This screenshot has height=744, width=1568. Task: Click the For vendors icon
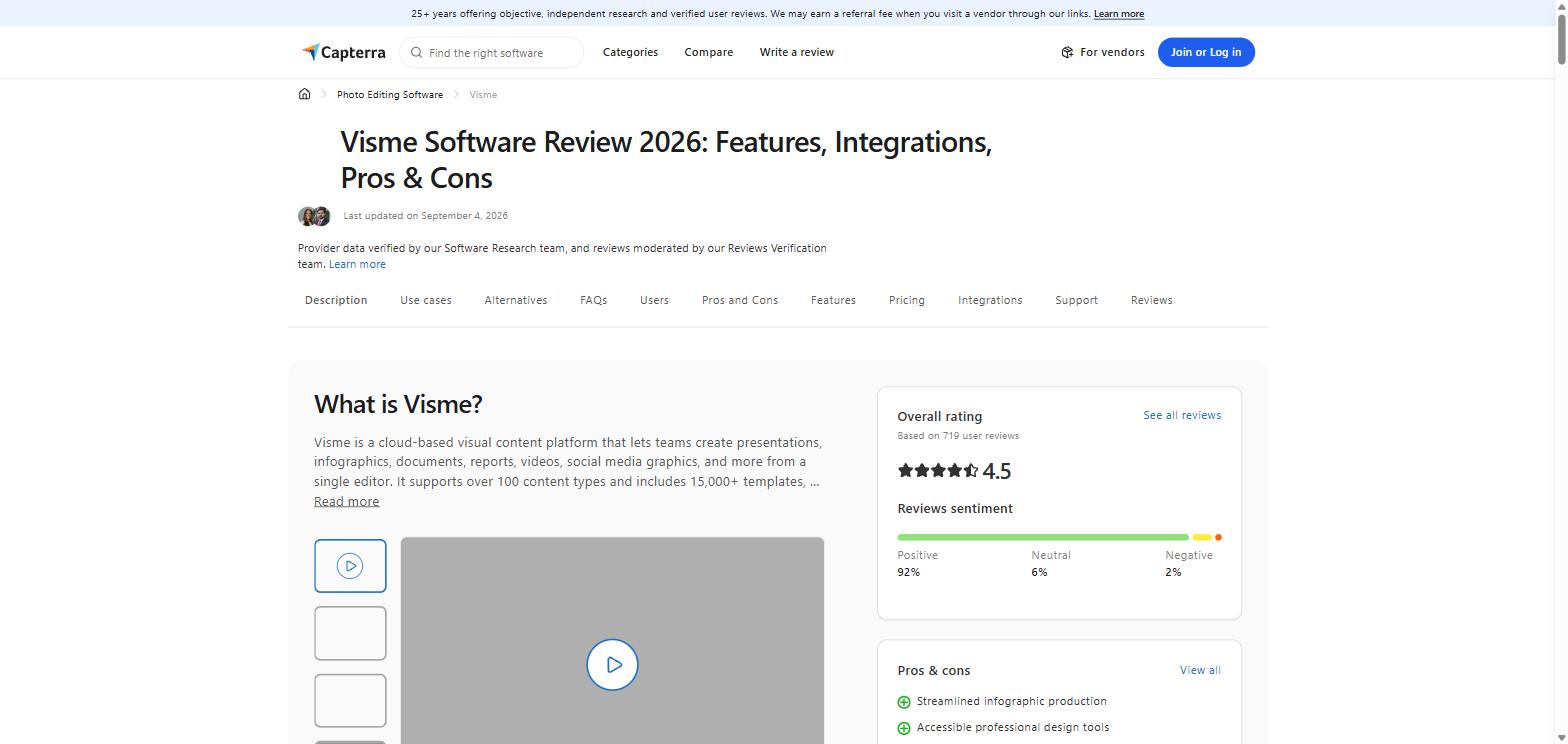point(1067,52)
